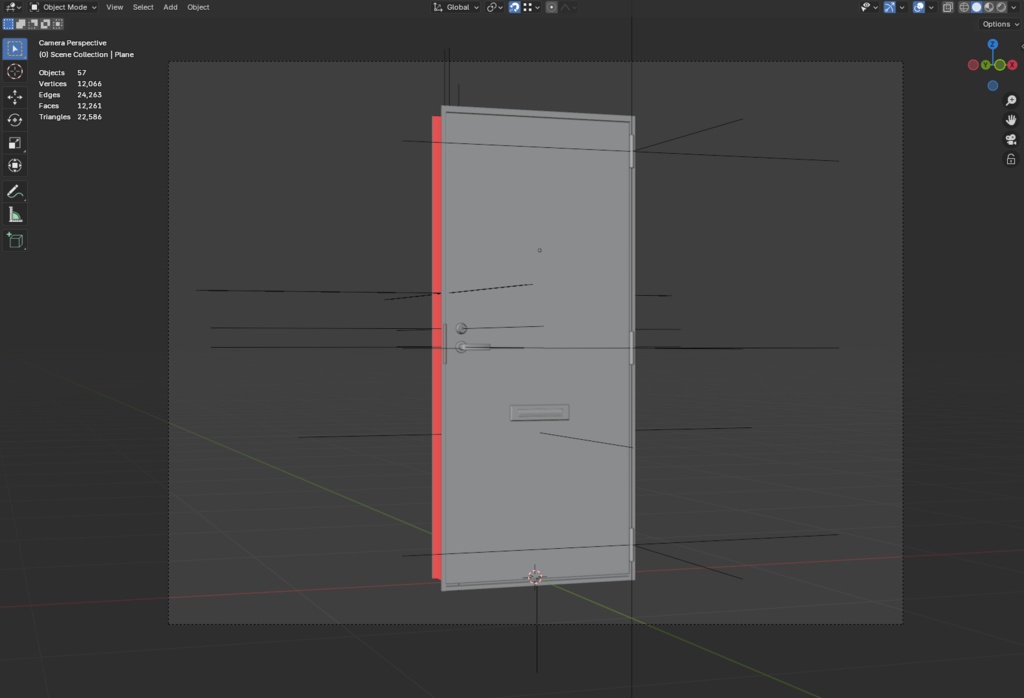Open the Object Mode dropdown
Viewport: 1024px width, 698px height.
point(63,7)
